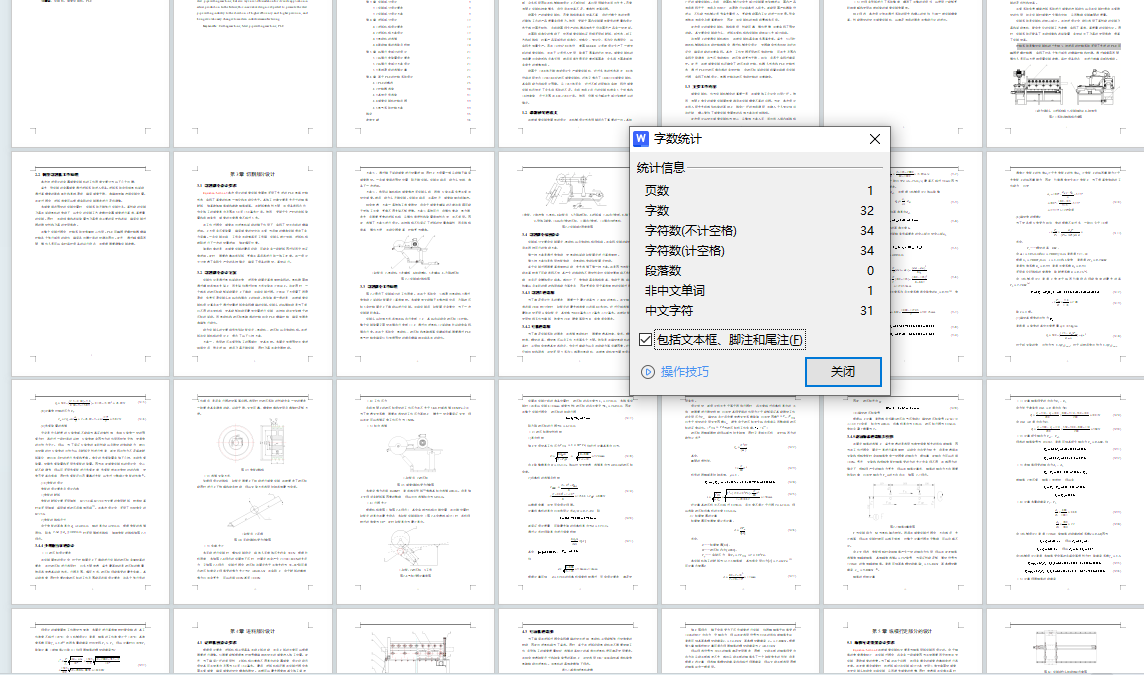
Task: Select the 页数 label
Action: 657,190
